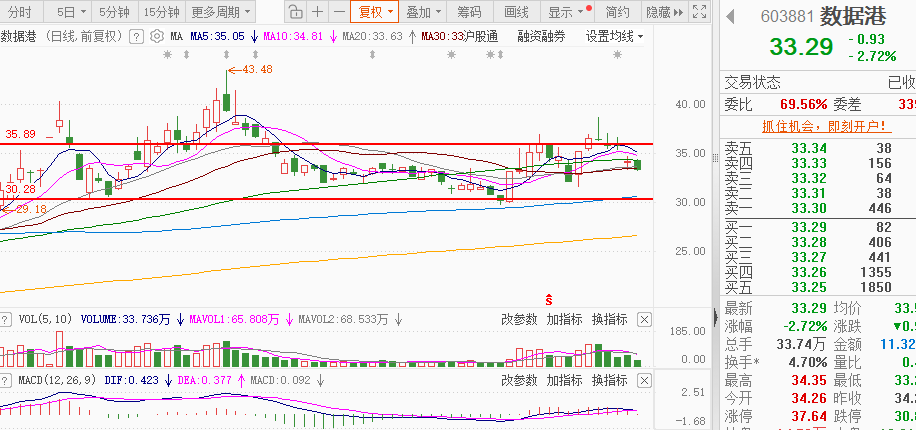Open the 叠加 overlay dropdown
916x430 pixels.
(x=423, y=12)
